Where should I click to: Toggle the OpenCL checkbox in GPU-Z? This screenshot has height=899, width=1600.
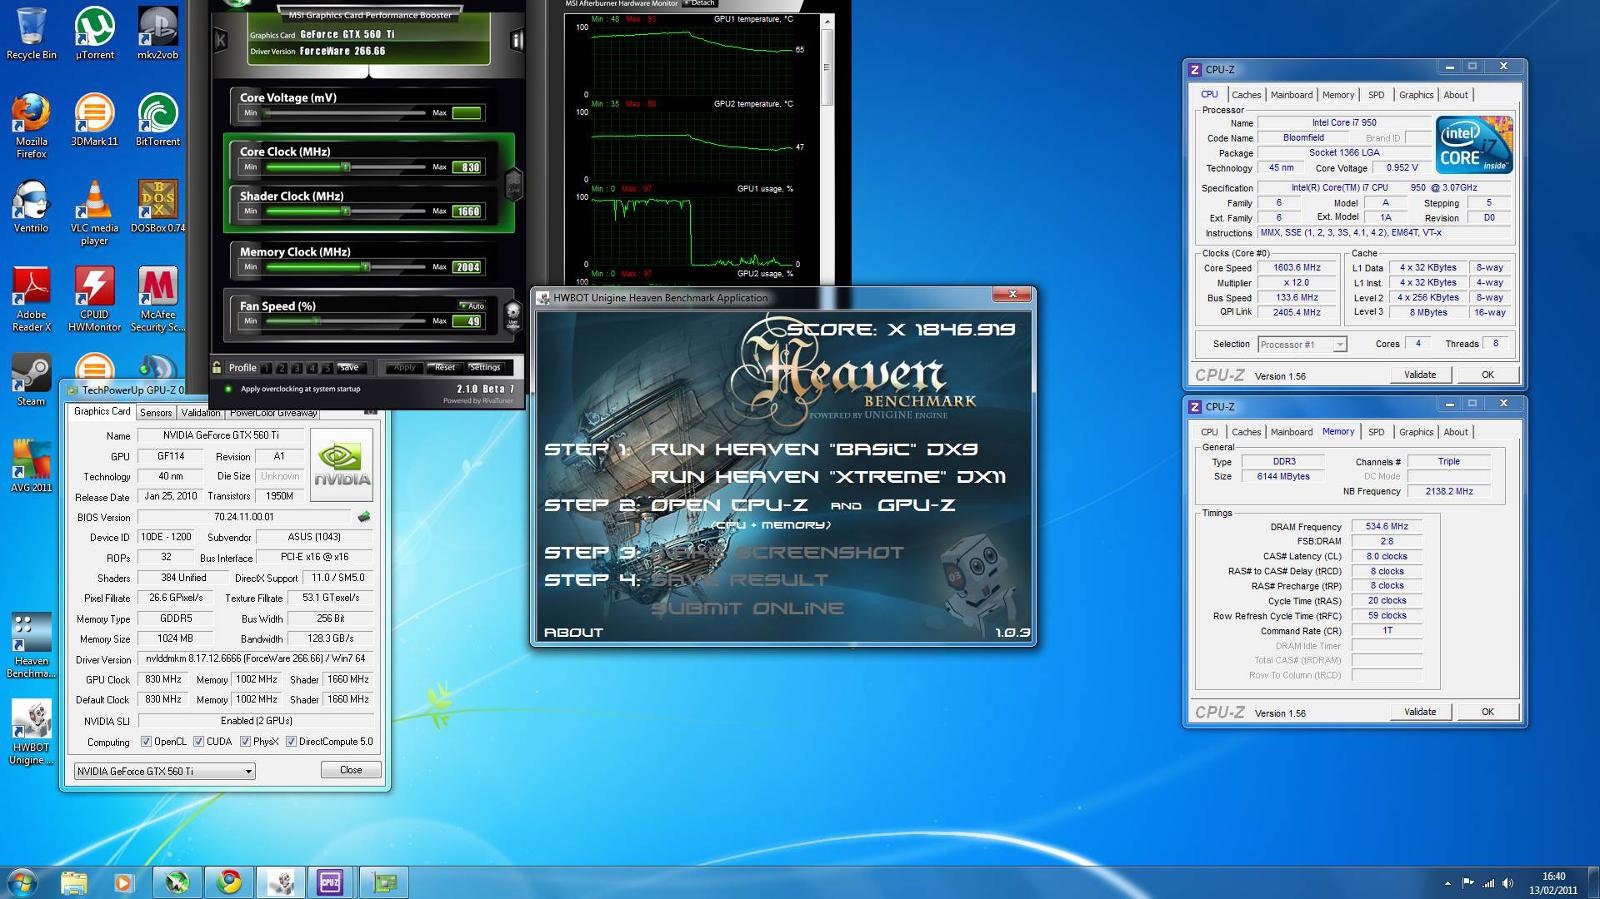[146, 742]
